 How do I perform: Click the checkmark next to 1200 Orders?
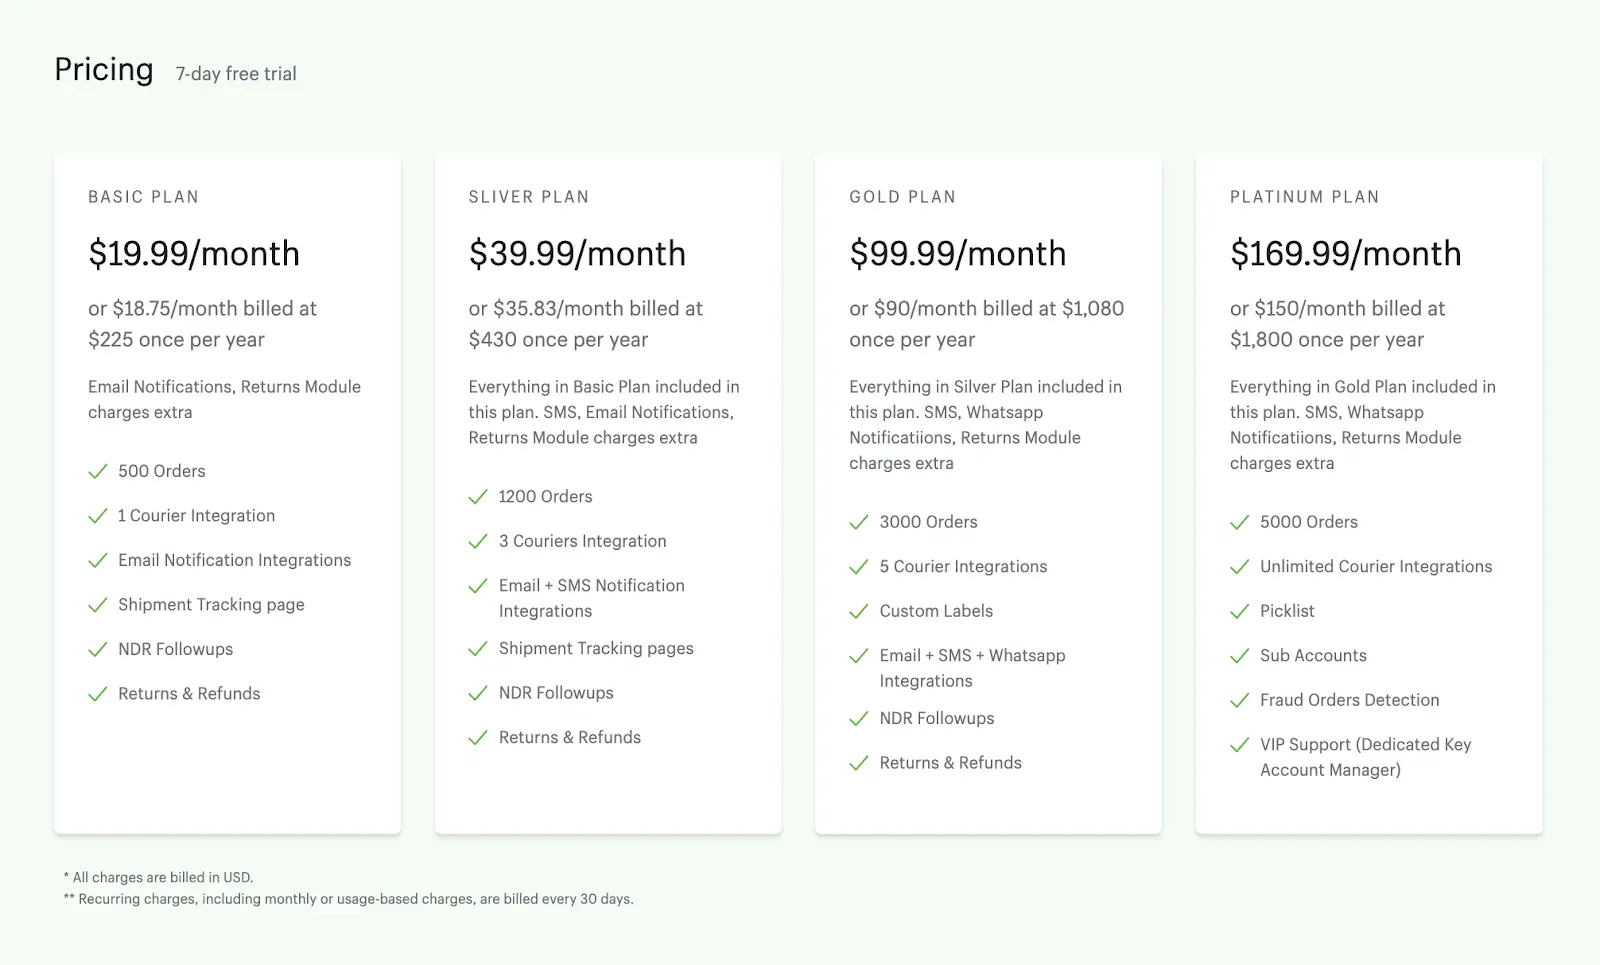(x=477, y=496)
